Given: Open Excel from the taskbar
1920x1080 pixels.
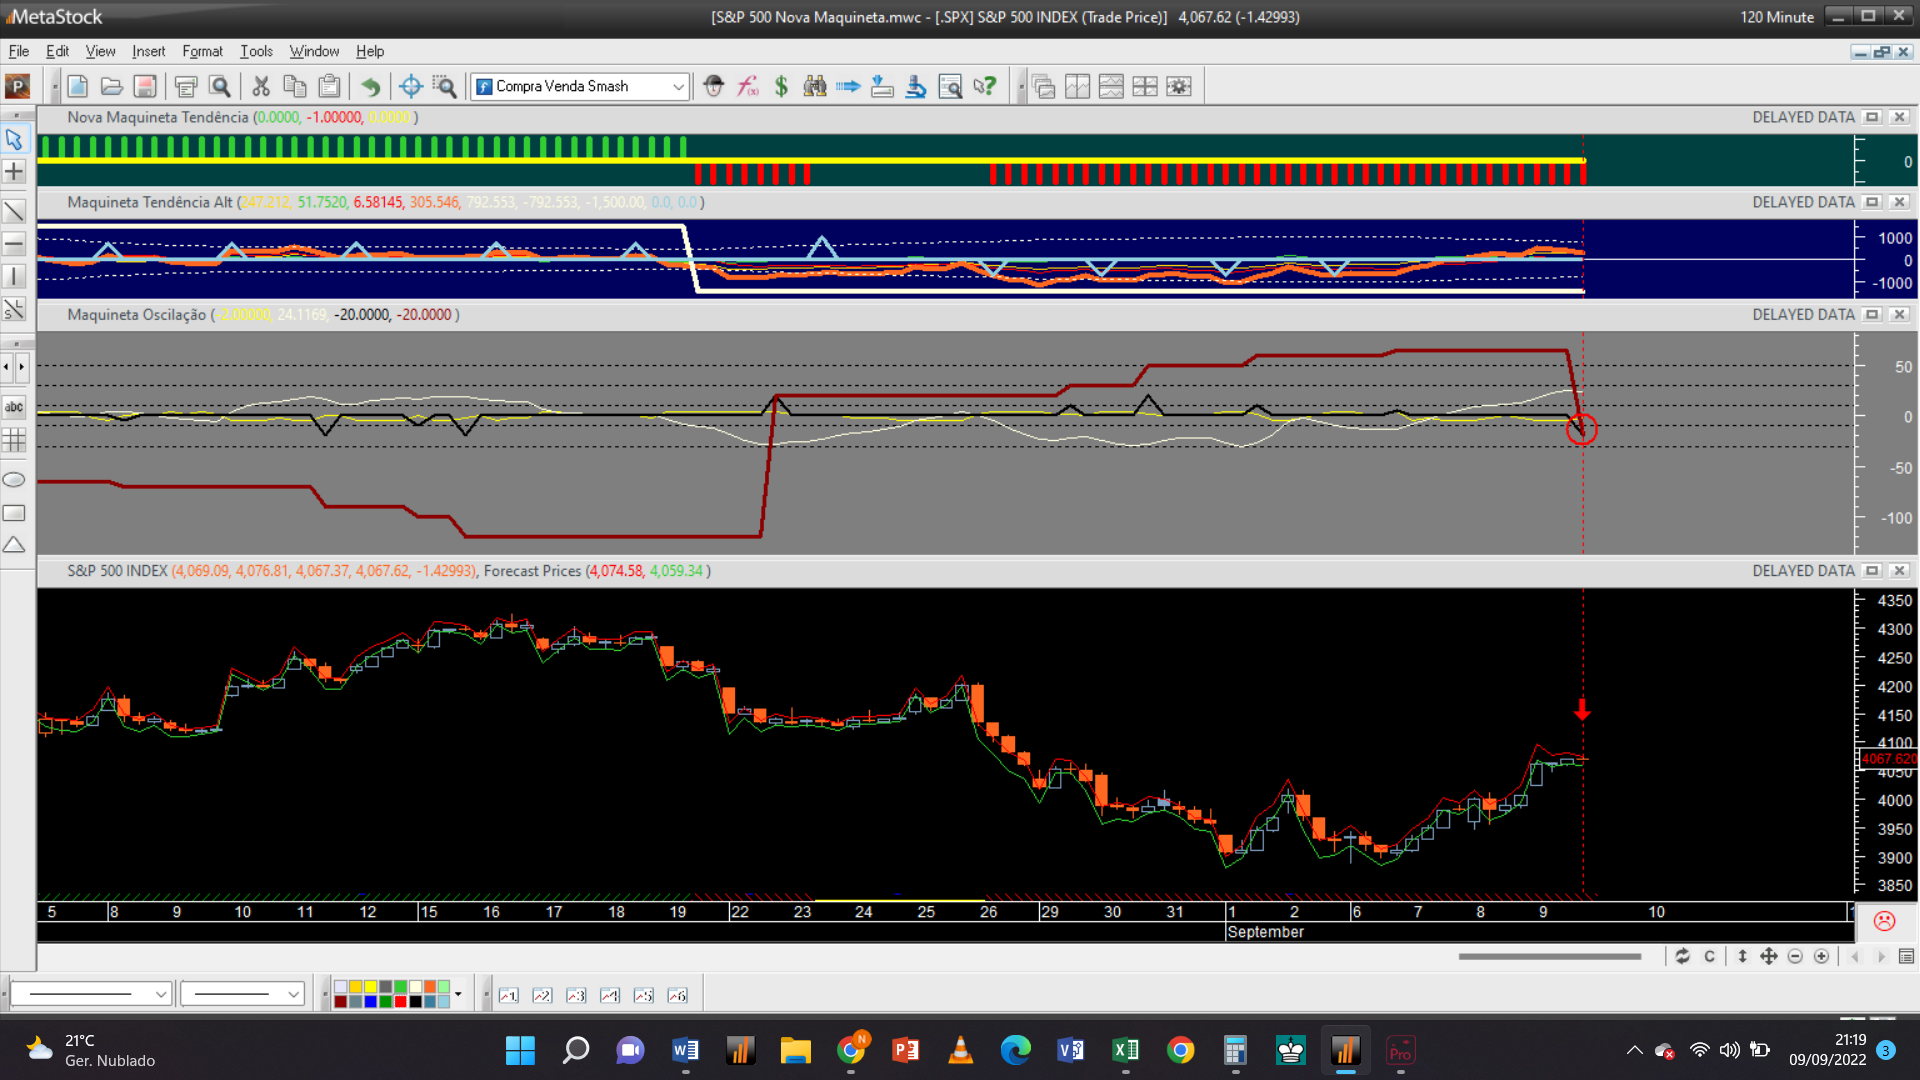Looking at the screenshot, I should (1125, 1050).
